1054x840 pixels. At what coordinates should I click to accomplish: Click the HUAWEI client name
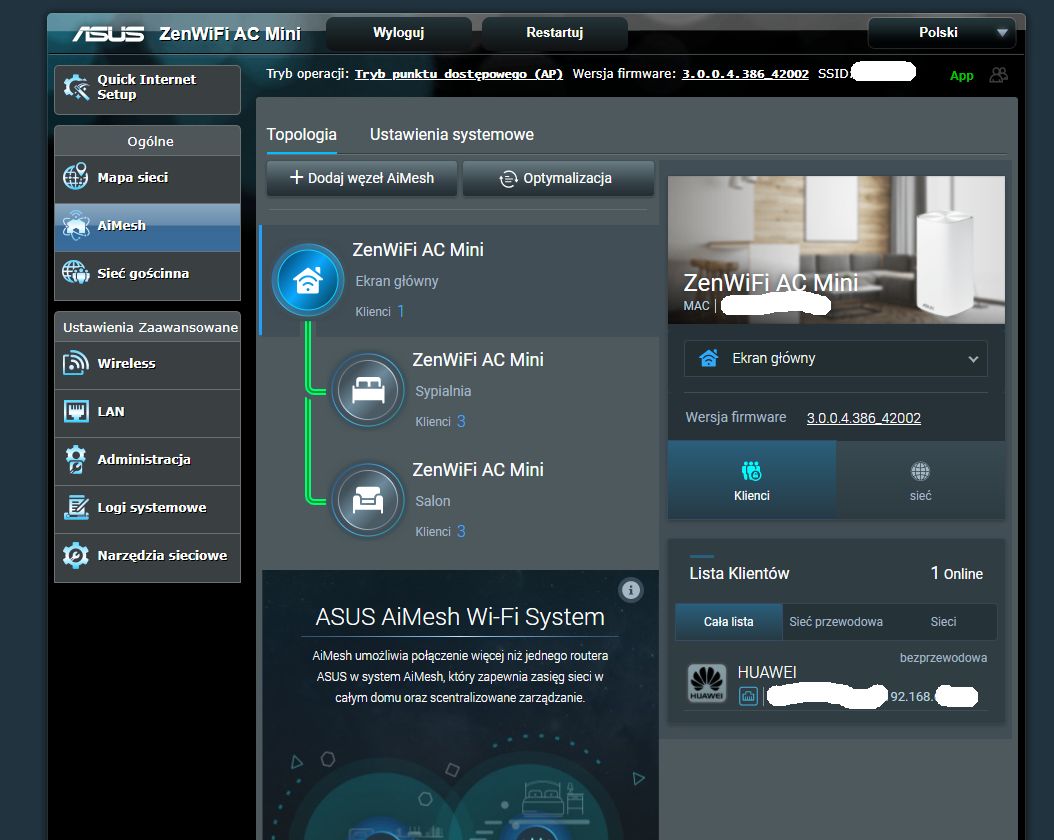767,672
